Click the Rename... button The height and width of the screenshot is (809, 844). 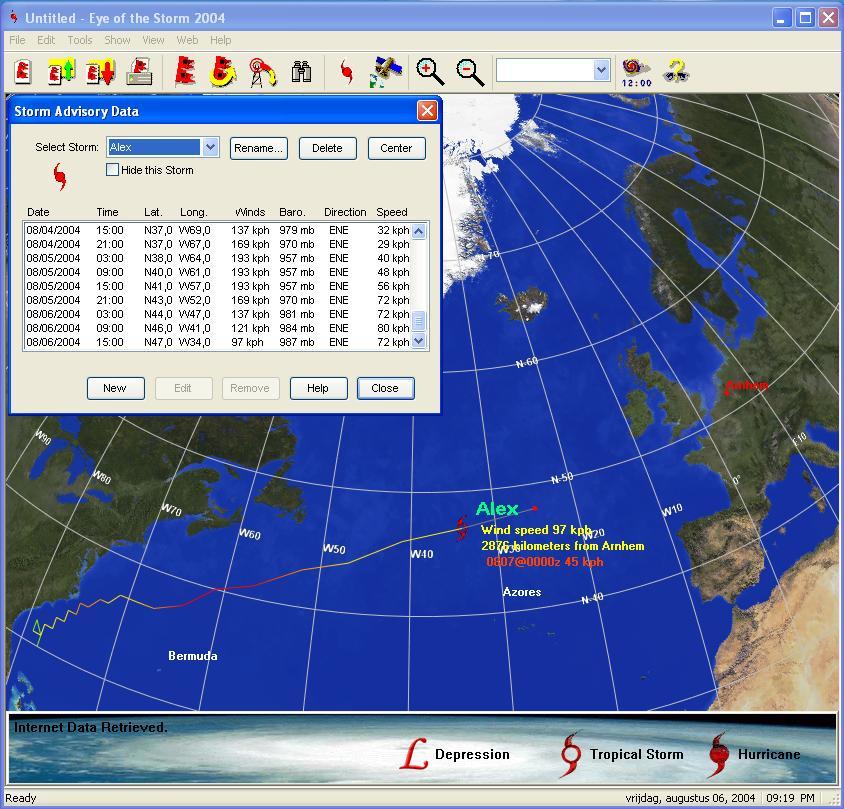pos(258,148)
